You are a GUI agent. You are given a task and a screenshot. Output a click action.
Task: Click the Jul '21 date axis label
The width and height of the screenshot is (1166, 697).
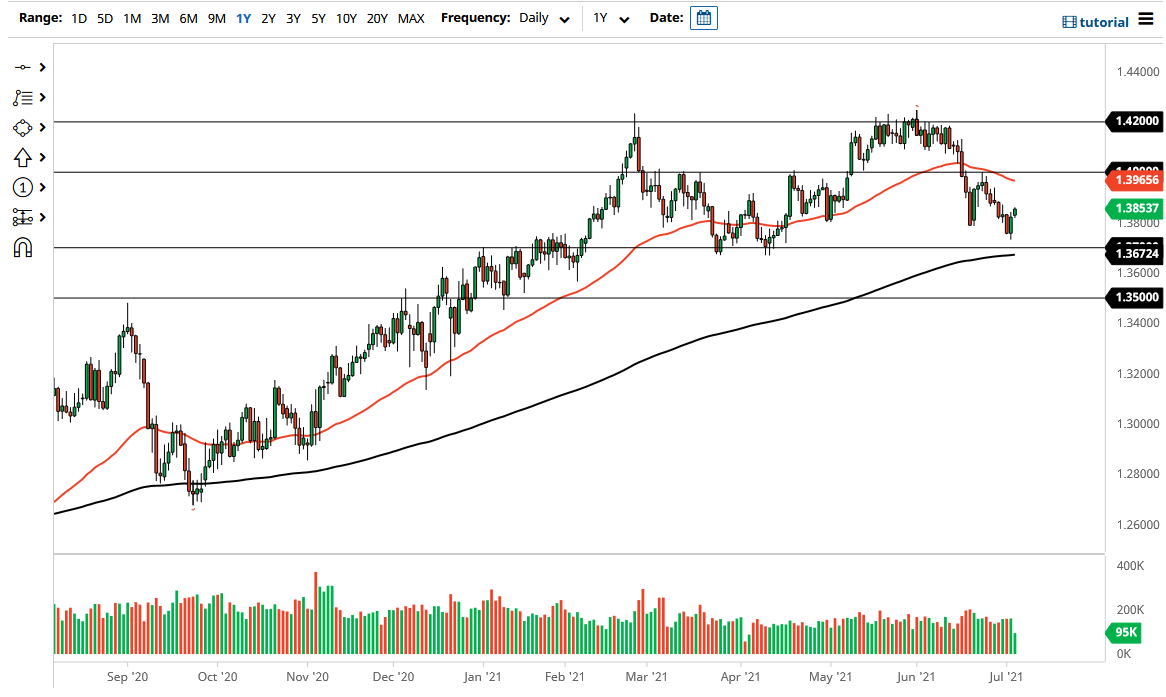click(1006, 677)
